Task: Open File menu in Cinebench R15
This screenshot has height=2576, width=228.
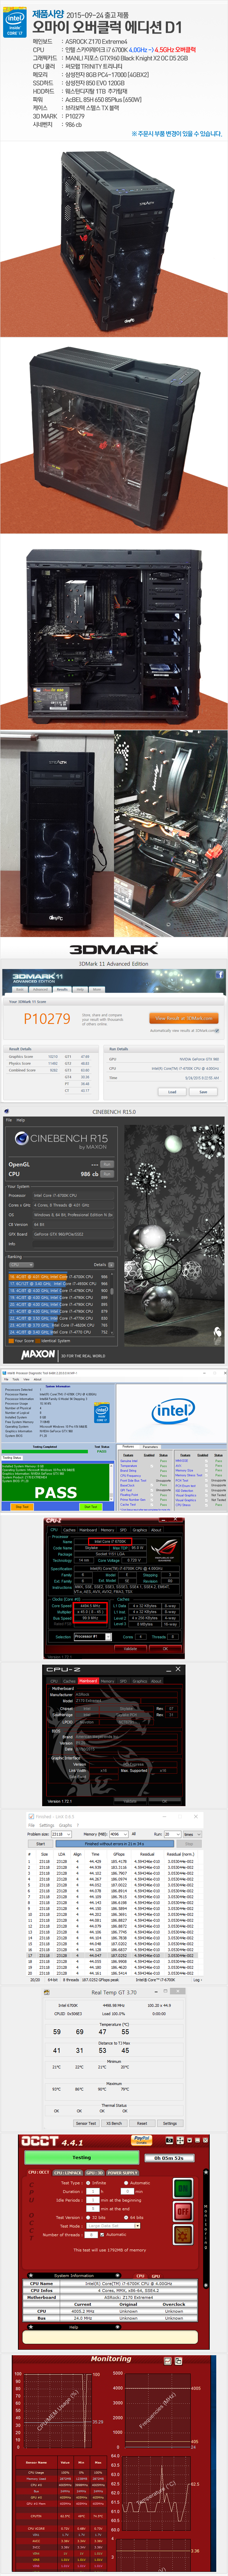Action: pyautogui.click(x=9, y=1120)
